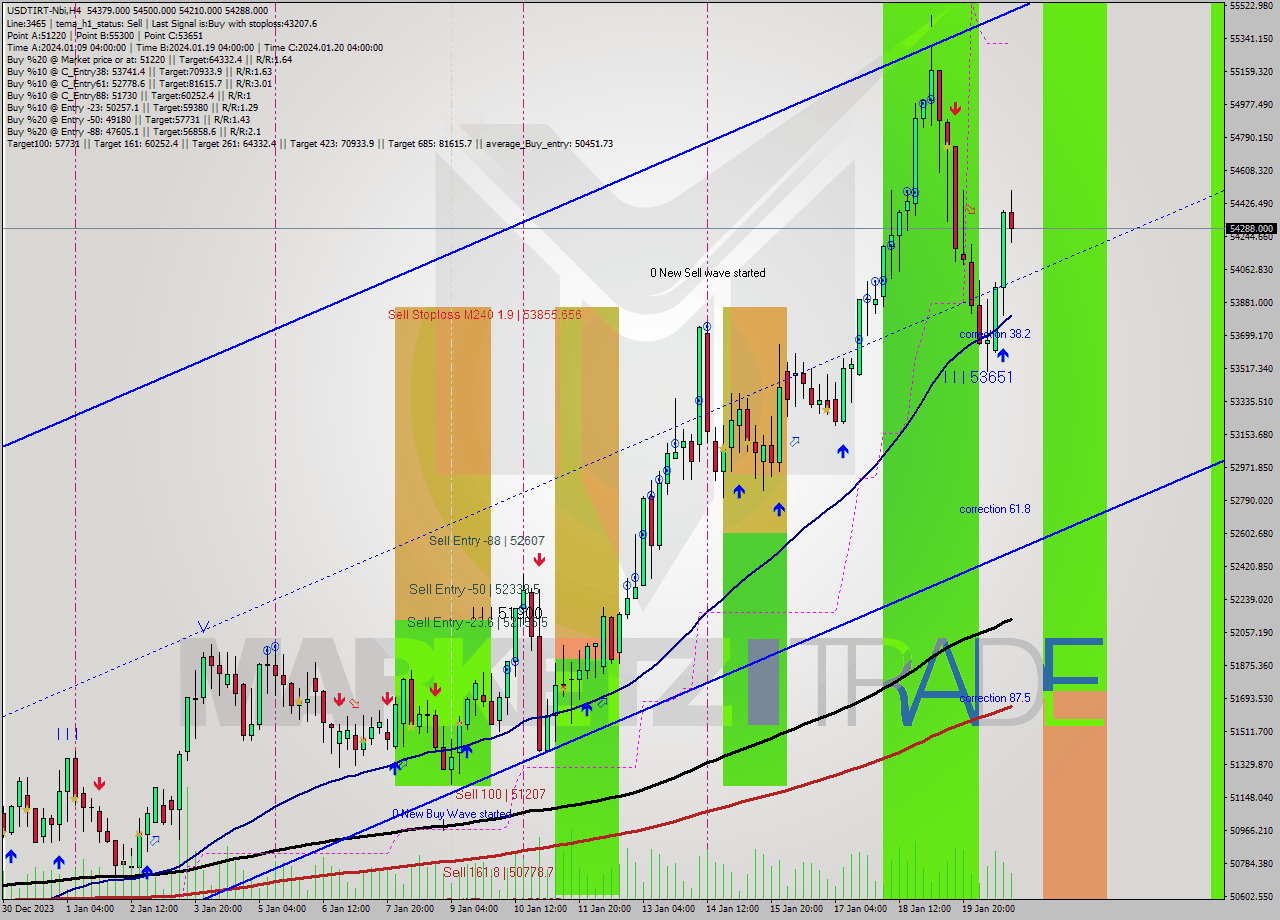Click the 'Target100: 57731' targets line
1280x920 pixels.
(x=310, y=143)
